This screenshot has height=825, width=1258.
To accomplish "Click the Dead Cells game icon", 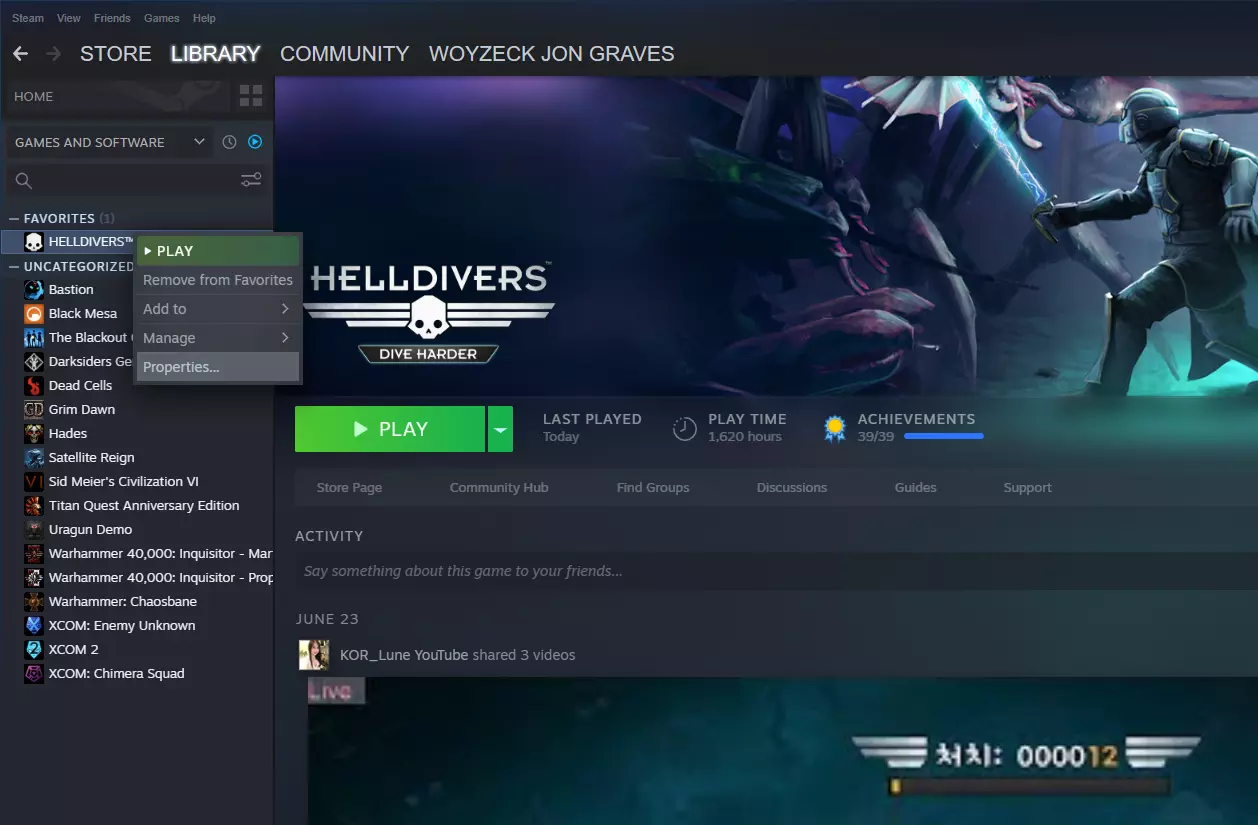I will [33, 386].
